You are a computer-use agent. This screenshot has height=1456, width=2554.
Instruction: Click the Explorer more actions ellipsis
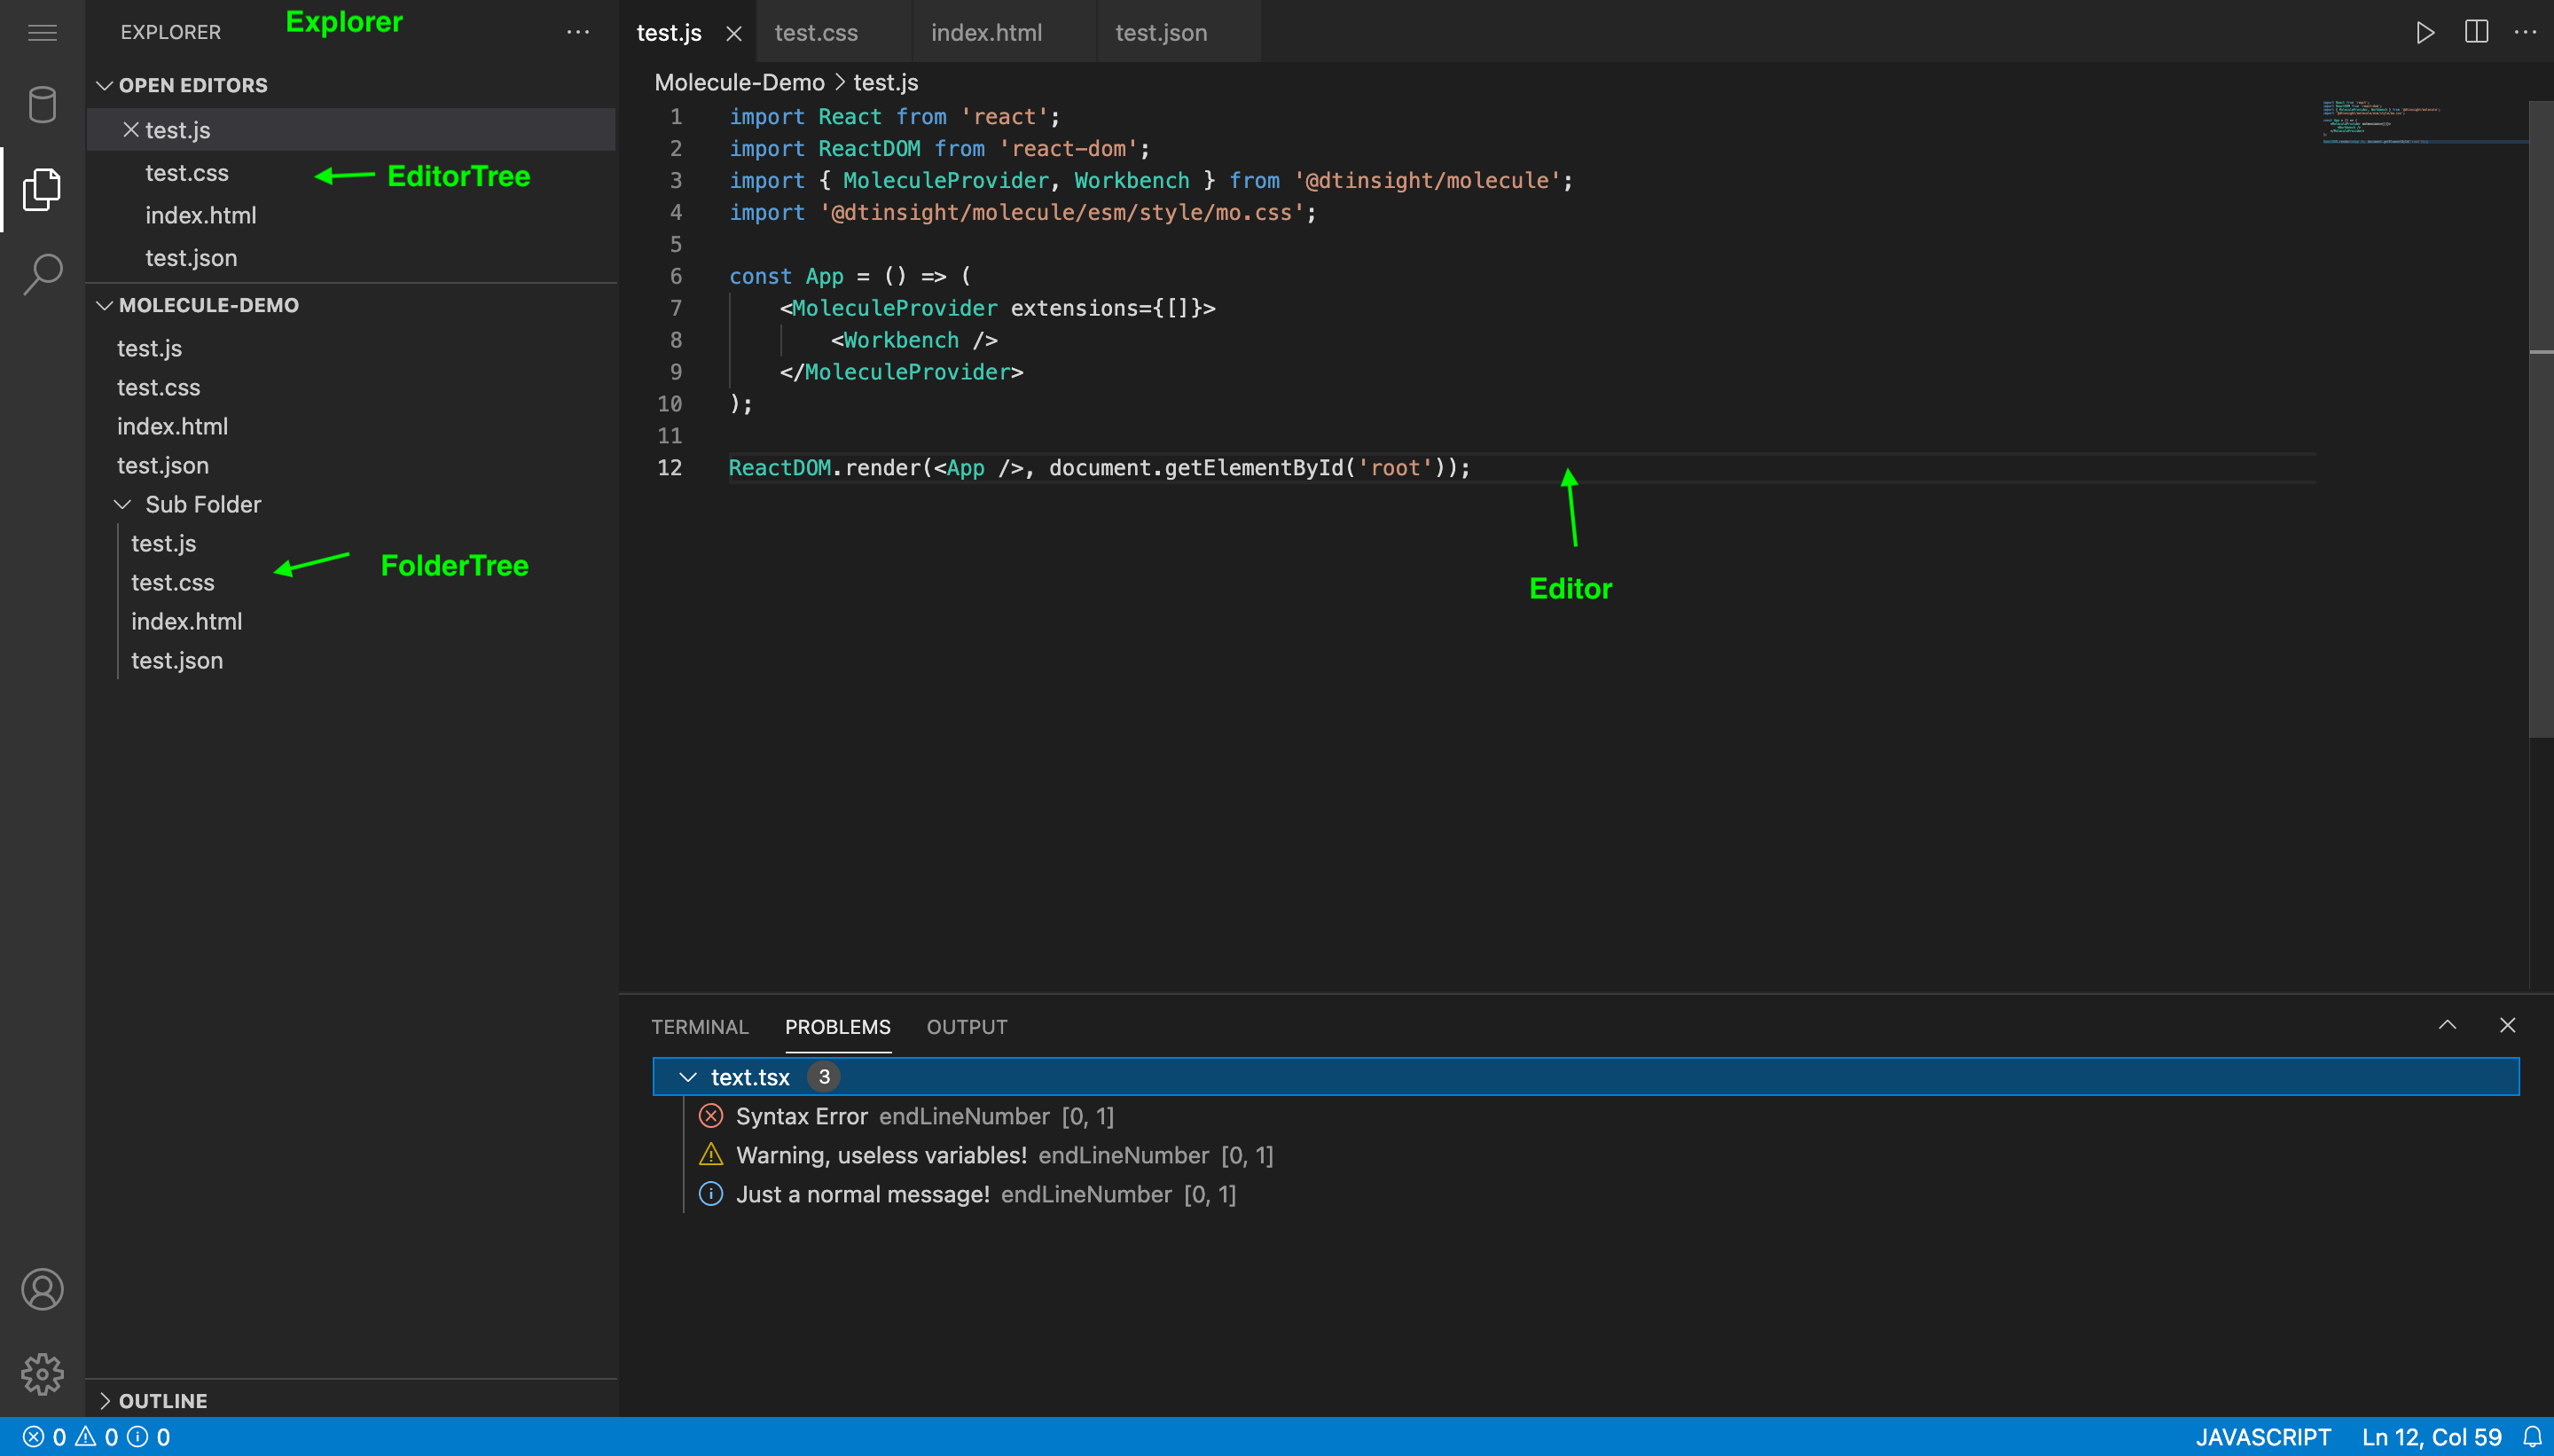click(x=578, y=33)
